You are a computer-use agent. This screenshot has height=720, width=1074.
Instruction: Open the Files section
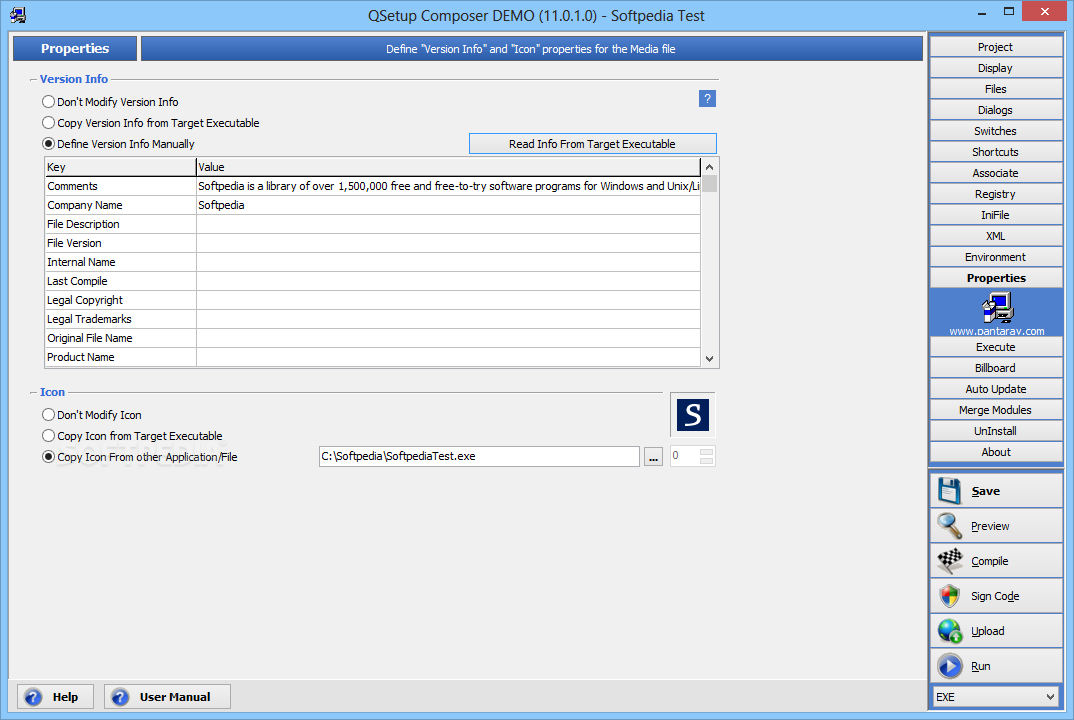[x=995, y=89]
